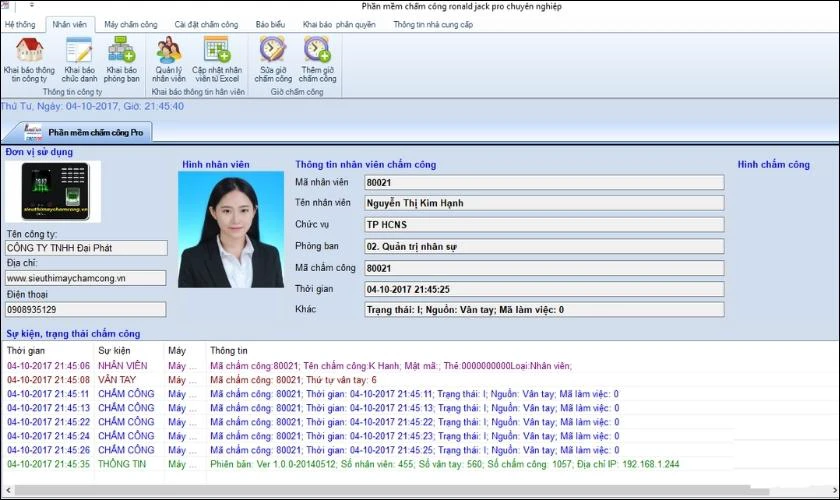Click the Phòng ban field

(544, 247)
